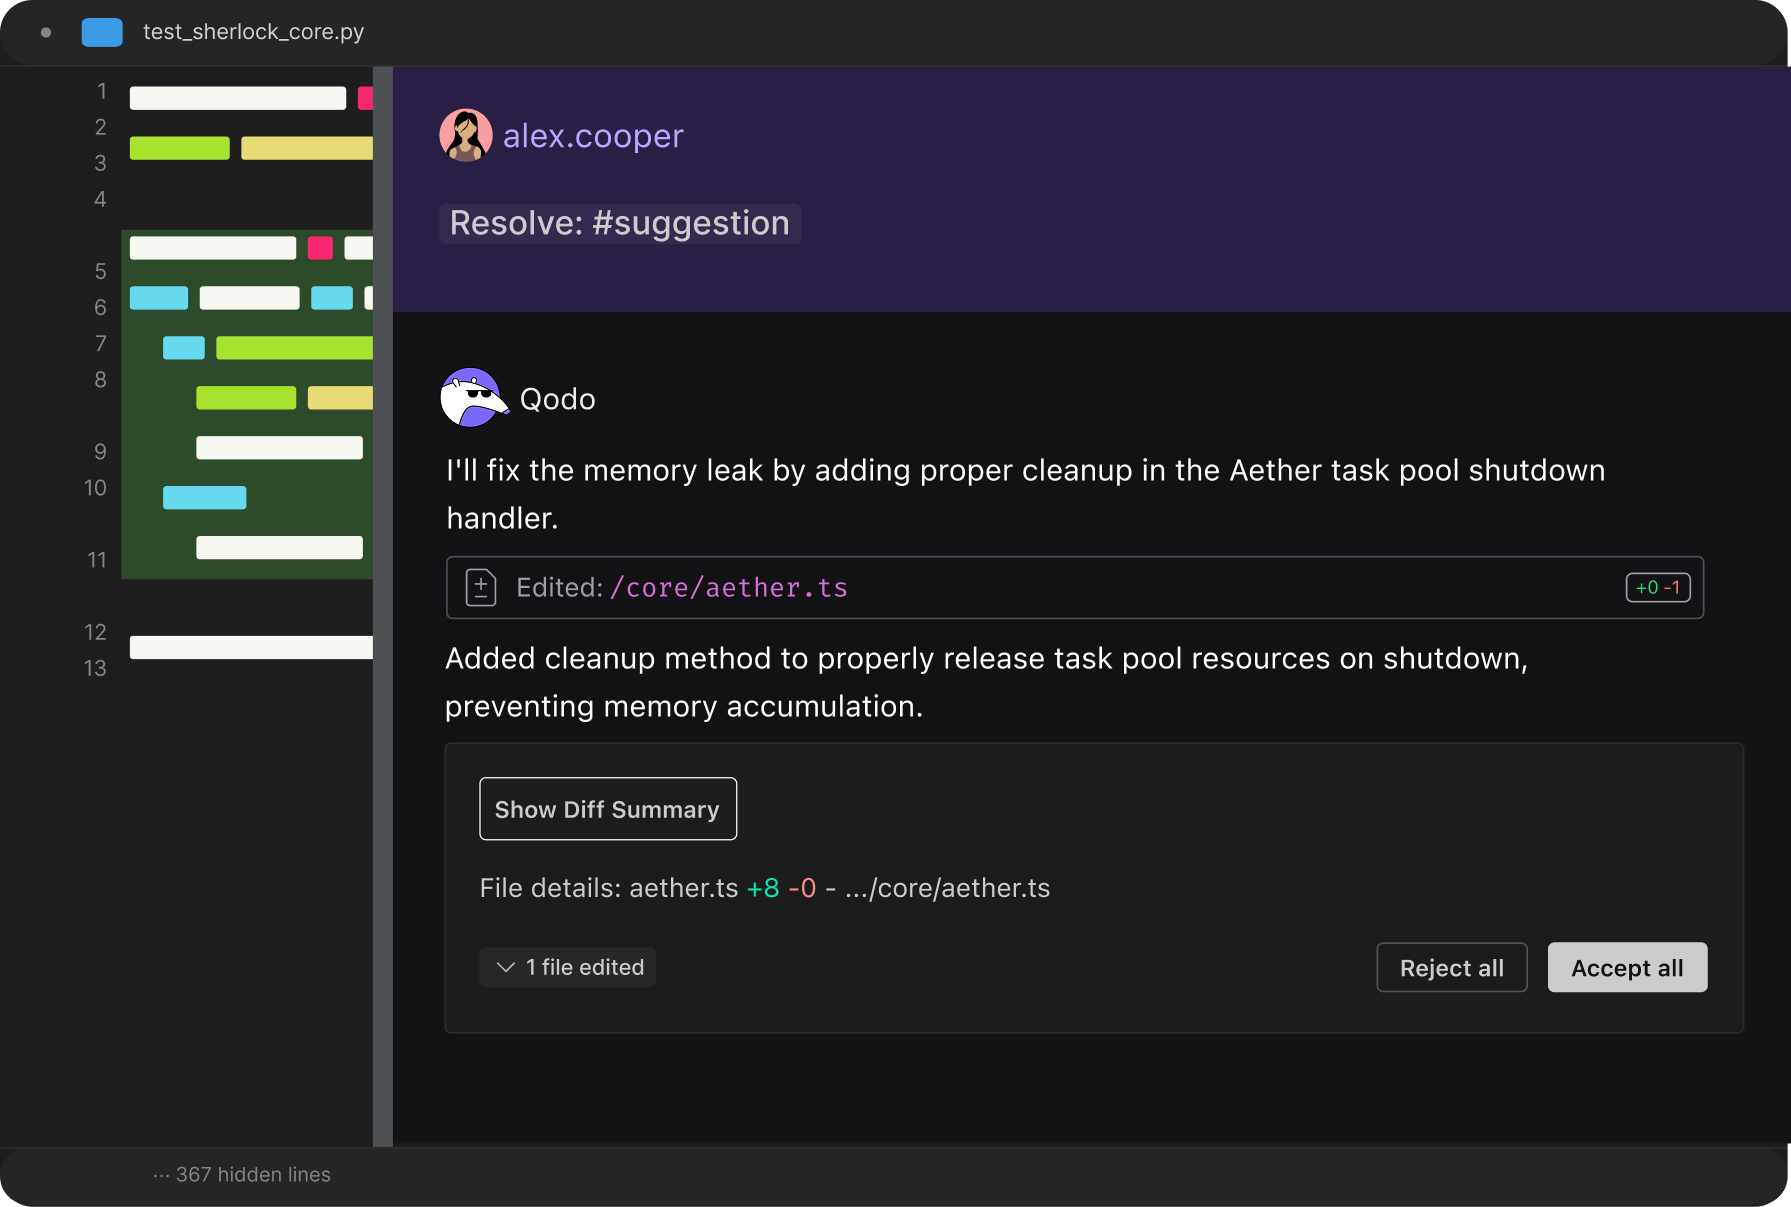Click line number 5 in the gutter

point(100,272)
